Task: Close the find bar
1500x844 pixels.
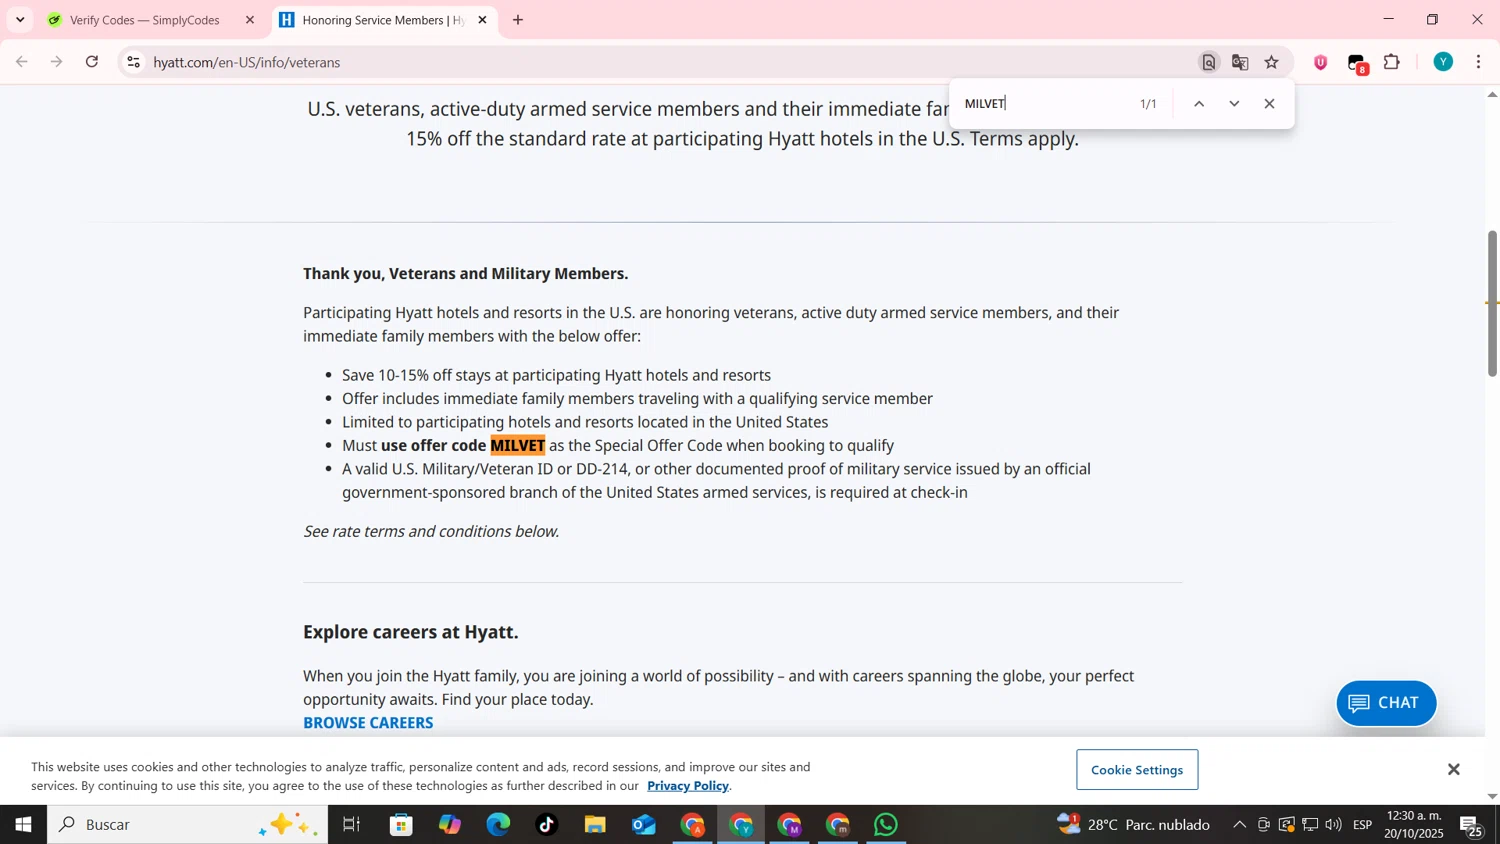Action: coord(1270,104)
